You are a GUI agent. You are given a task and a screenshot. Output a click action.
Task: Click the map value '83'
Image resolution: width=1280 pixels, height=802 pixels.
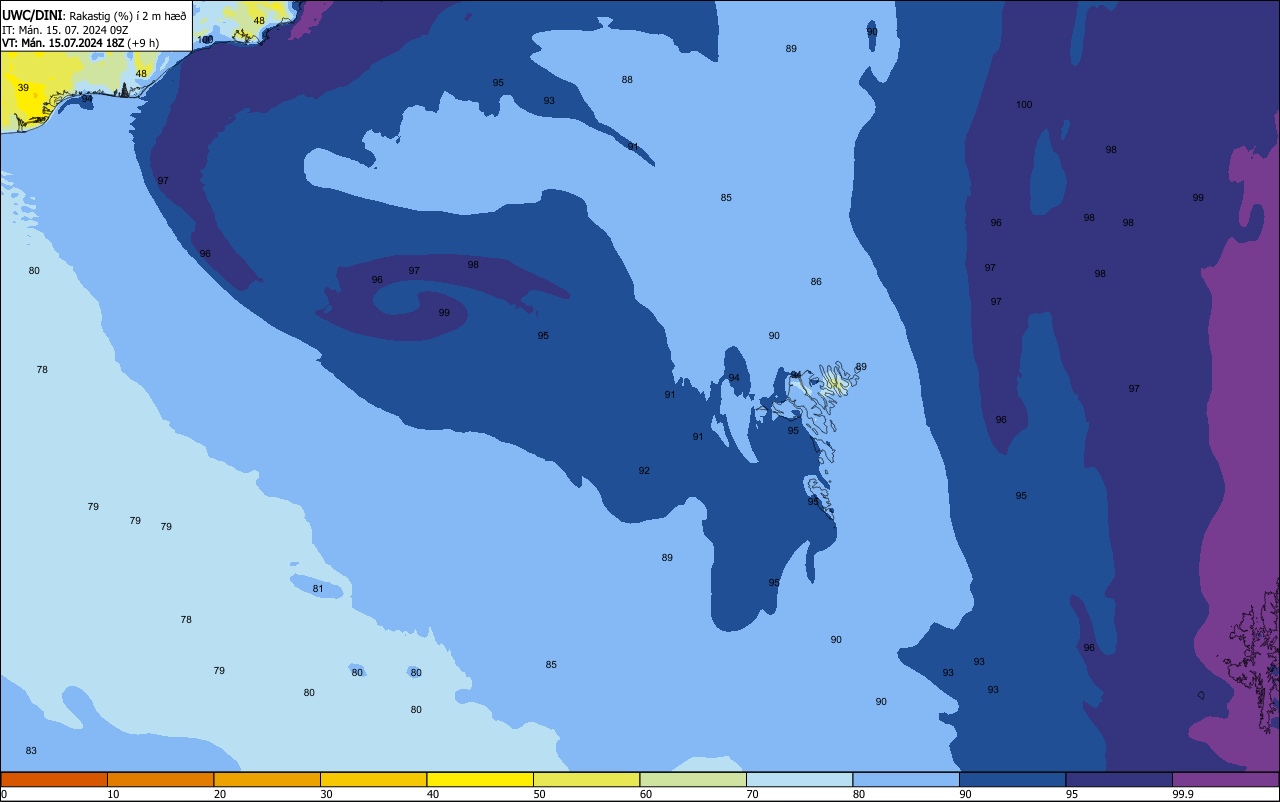click(31, 751)
